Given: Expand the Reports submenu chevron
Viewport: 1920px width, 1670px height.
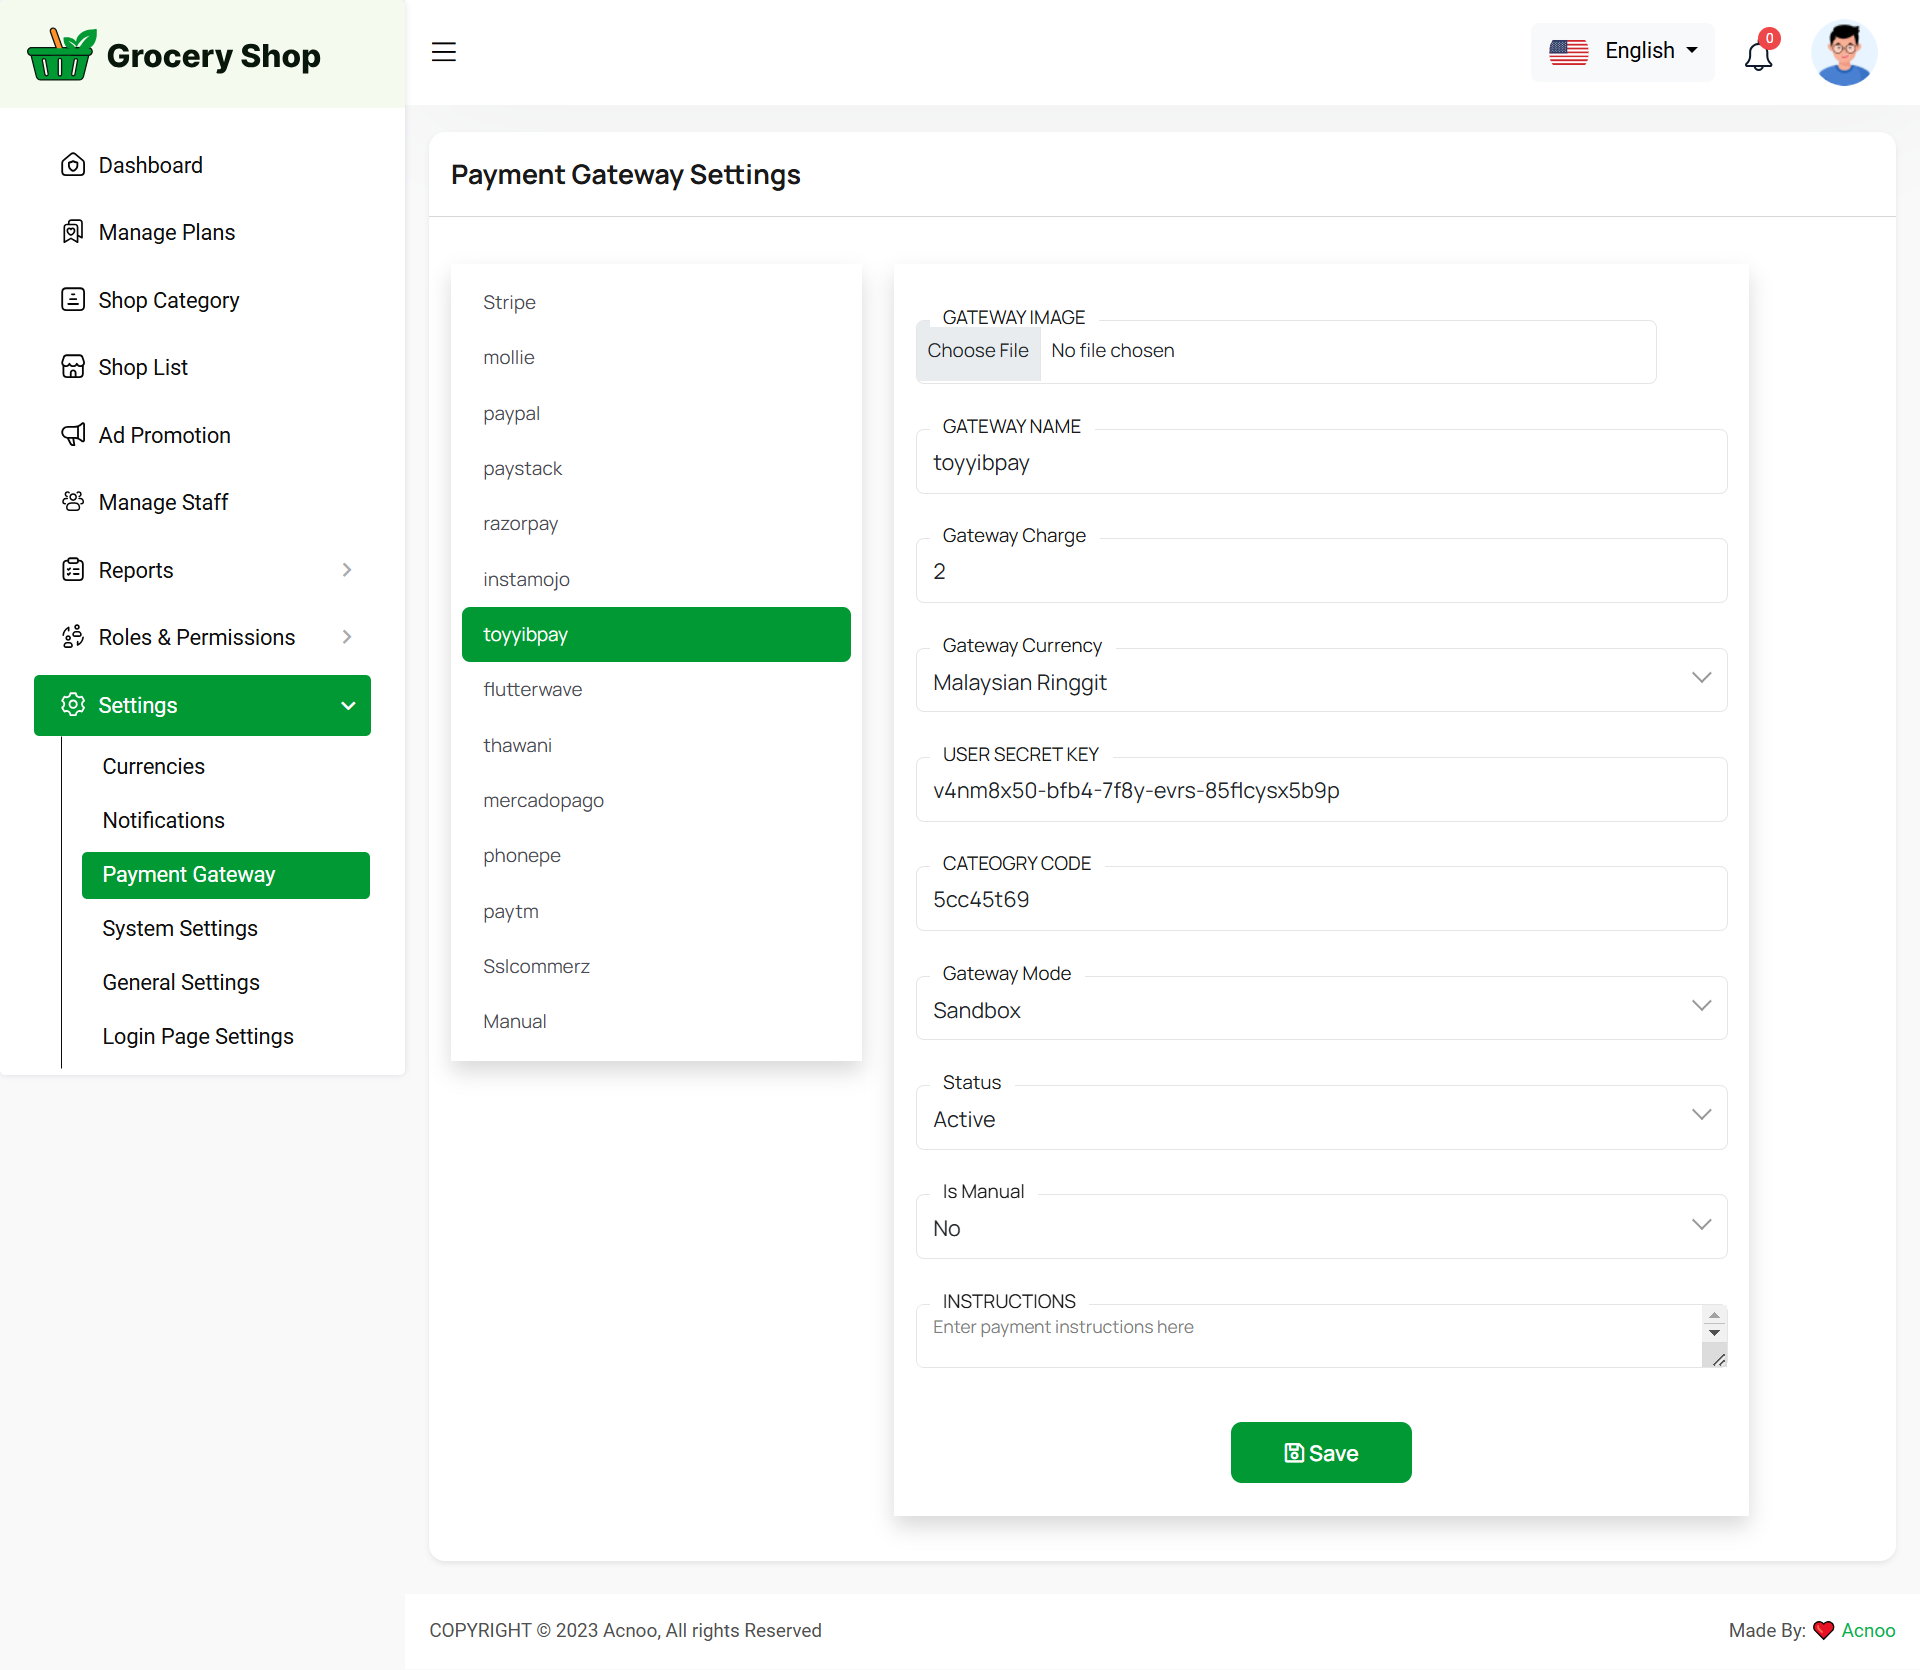Looking at the screenshot, I should [x=347, y=570].
